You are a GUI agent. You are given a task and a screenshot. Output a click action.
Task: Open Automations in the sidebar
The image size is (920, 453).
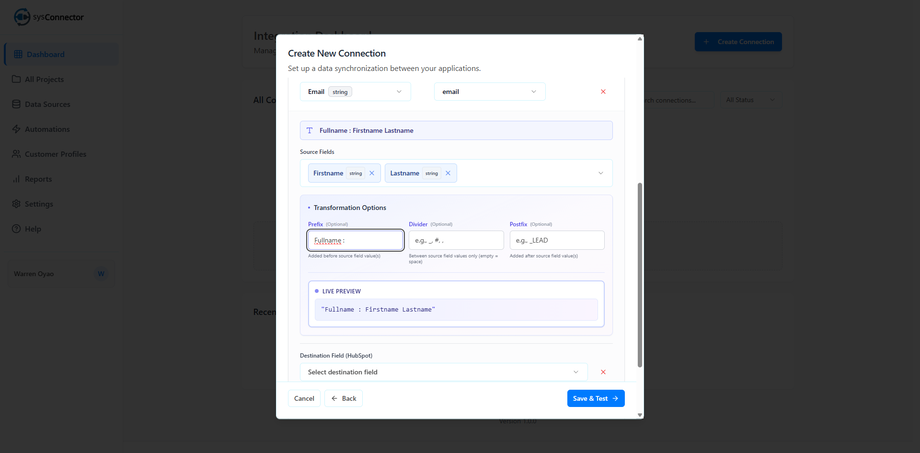[x=61, y=129]
